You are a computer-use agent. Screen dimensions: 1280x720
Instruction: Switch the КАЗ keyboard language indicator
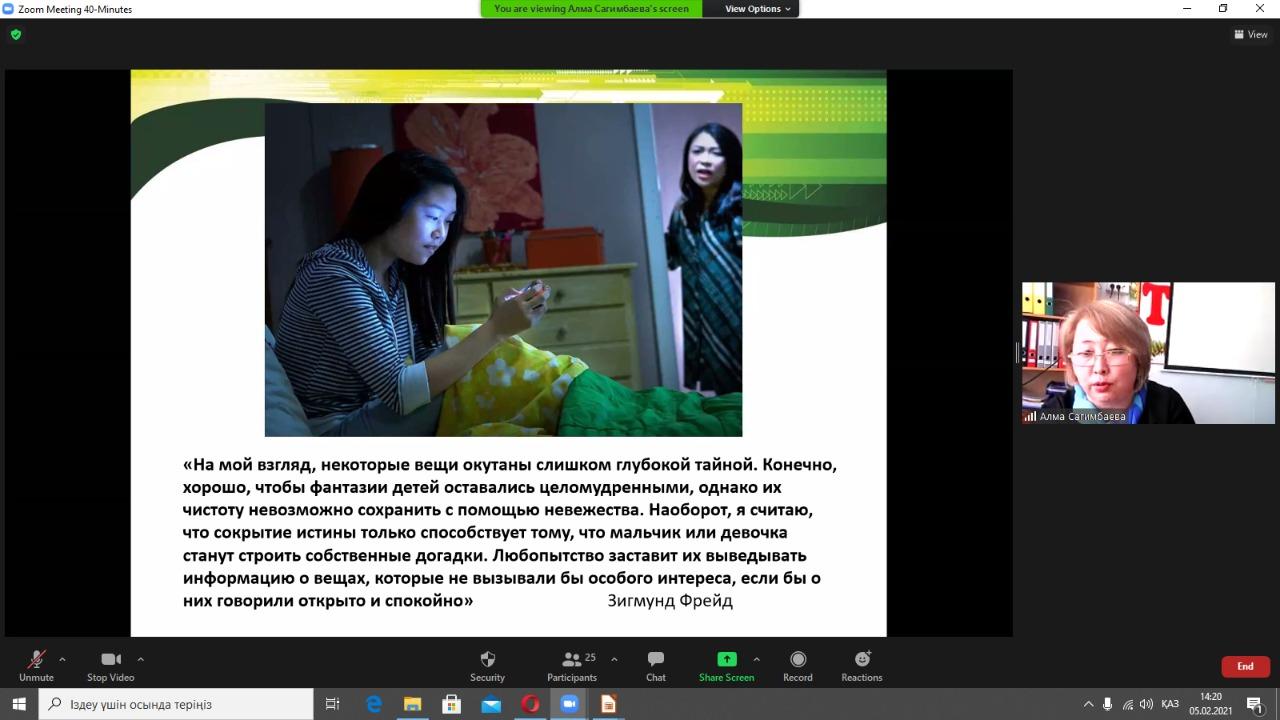tap(1169, 704)
